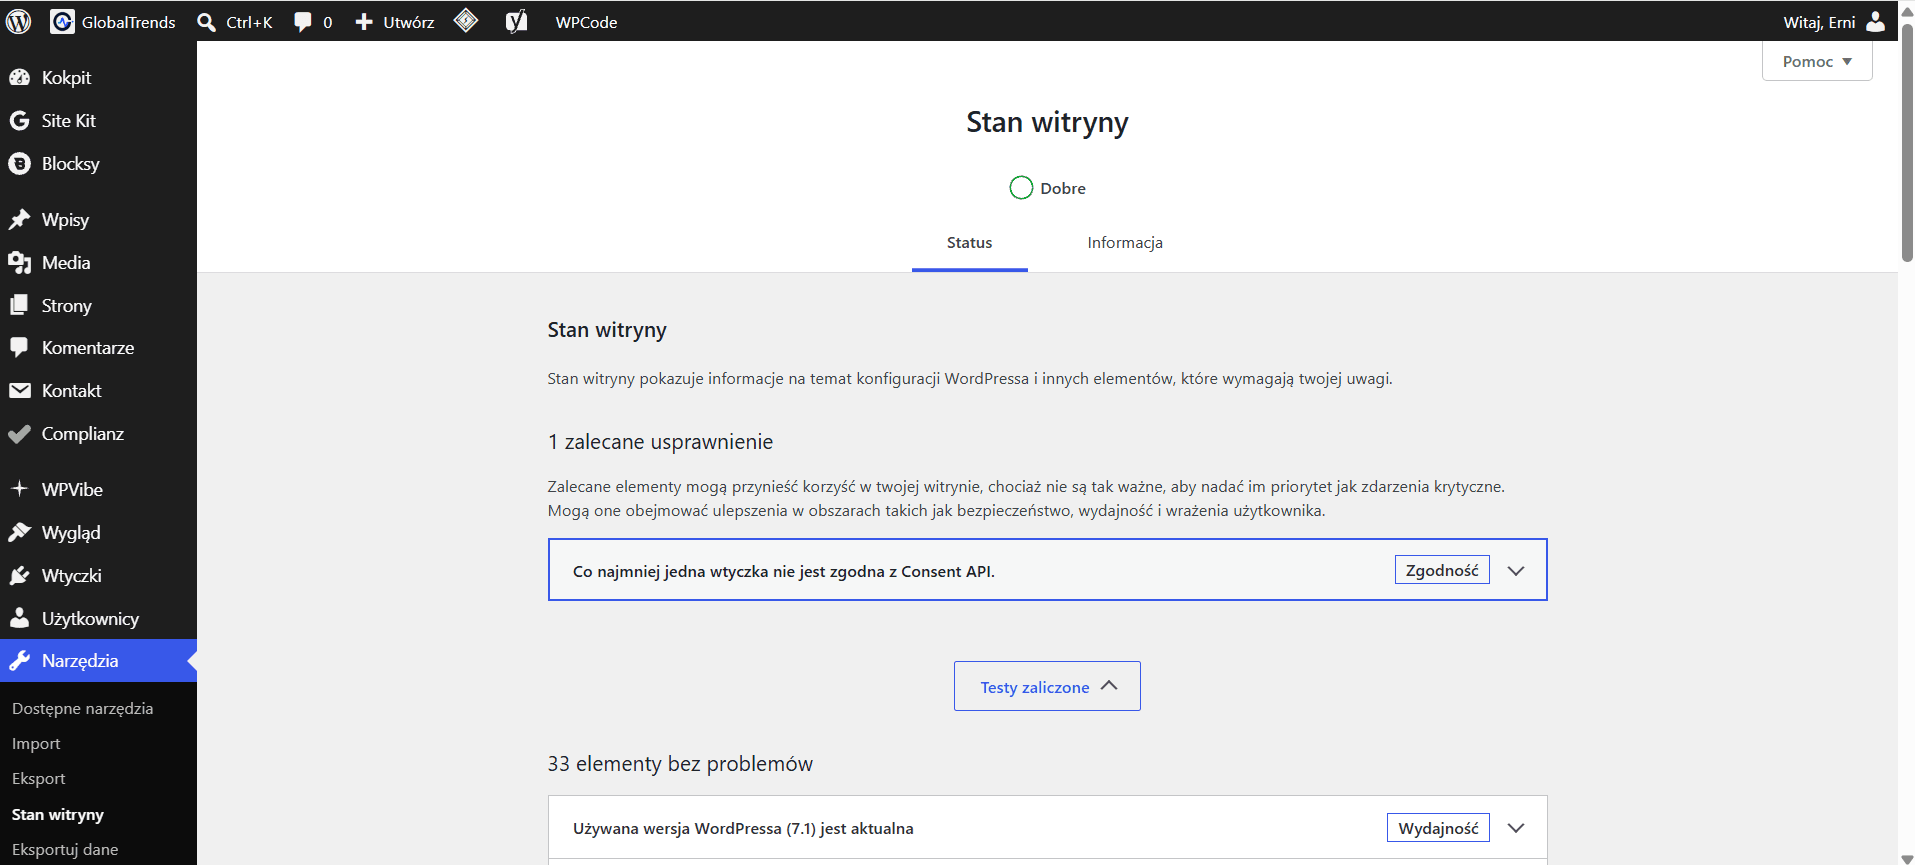Image resolution: width=1915 pixels, height=865 pixels.
Task: Open the WPVibe menu item
Action: pos(98,489)
